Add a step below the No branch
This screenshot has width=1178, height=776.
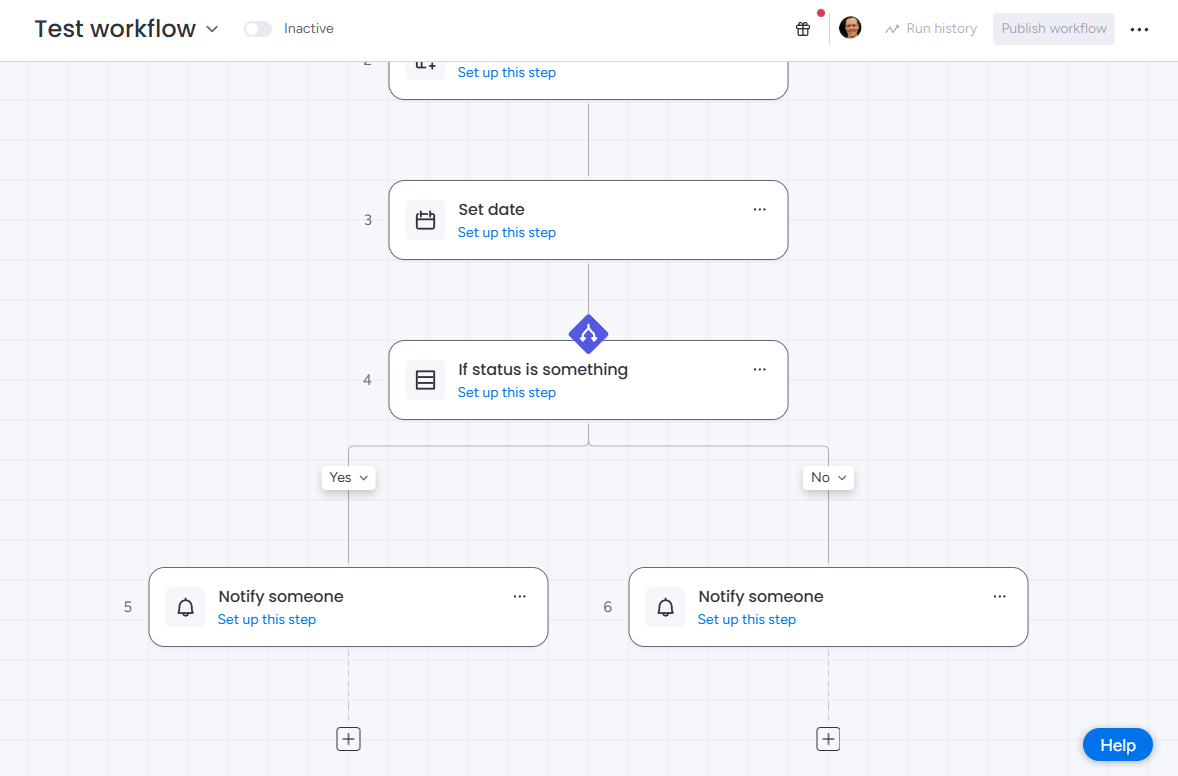click(828, 739)
